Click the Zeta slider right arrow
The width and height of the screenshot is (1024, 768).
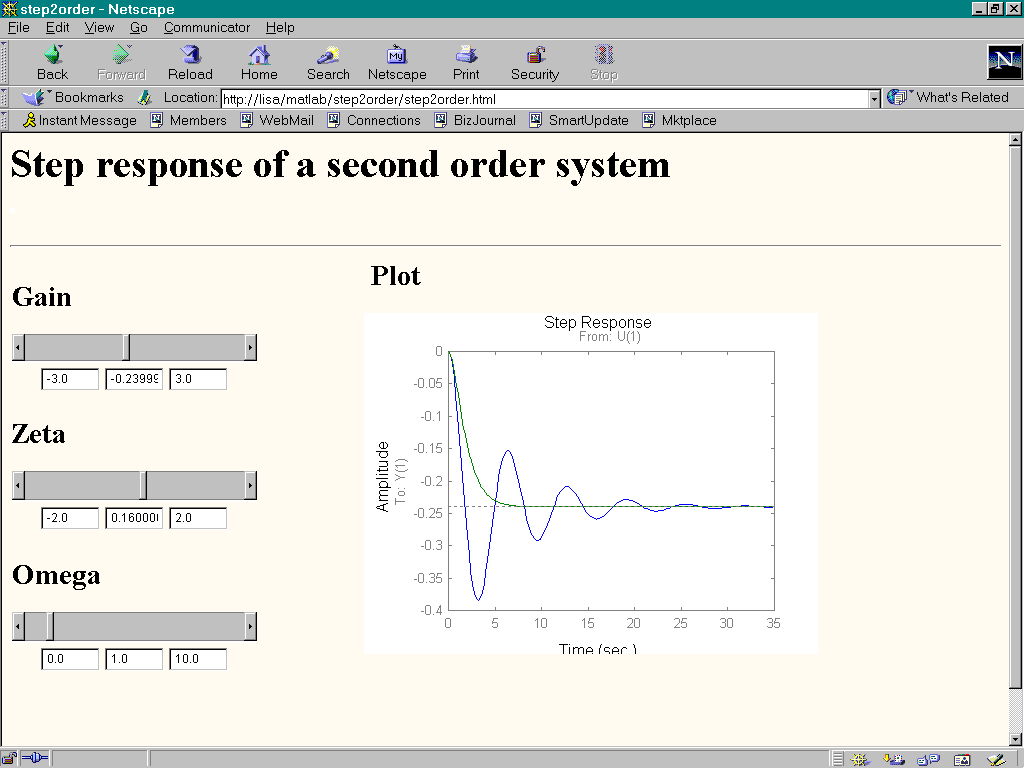(x=250, y=486)
